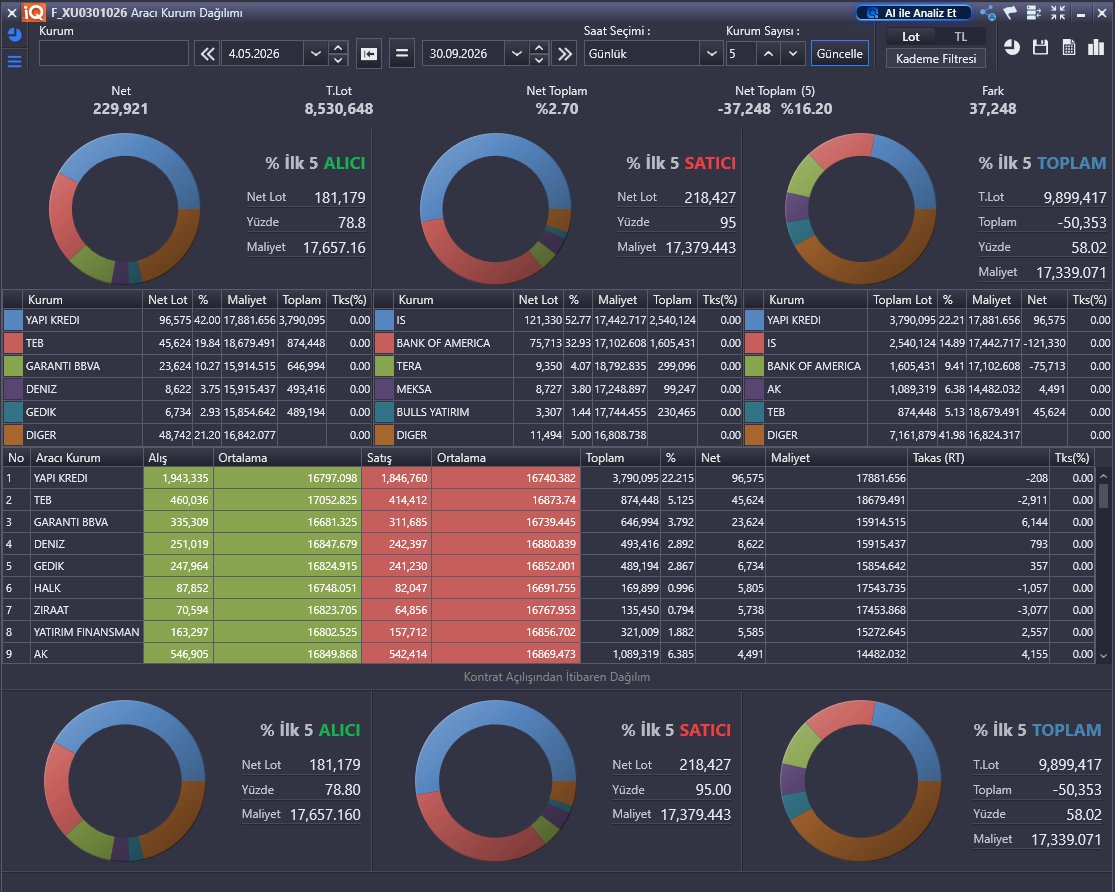Viewport: 1115px width, 892px height.
Task: Click the scrollbar down arrow of the main table
Action: coord(1103,655)
